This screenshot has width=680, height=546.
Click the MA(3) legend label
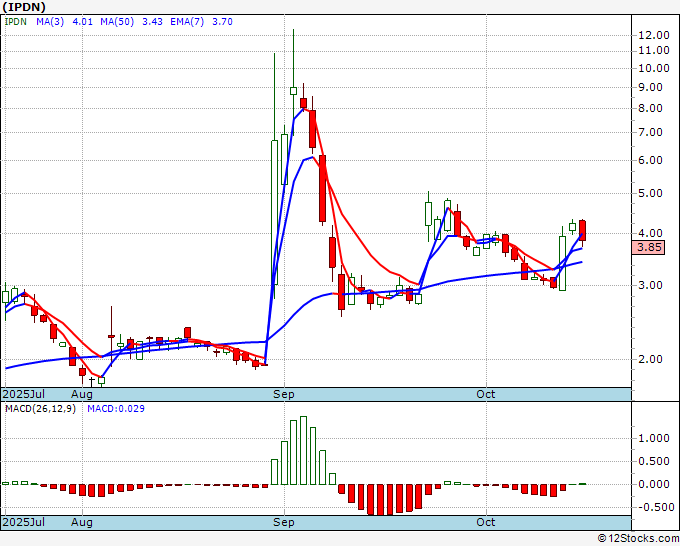[50, 22]
